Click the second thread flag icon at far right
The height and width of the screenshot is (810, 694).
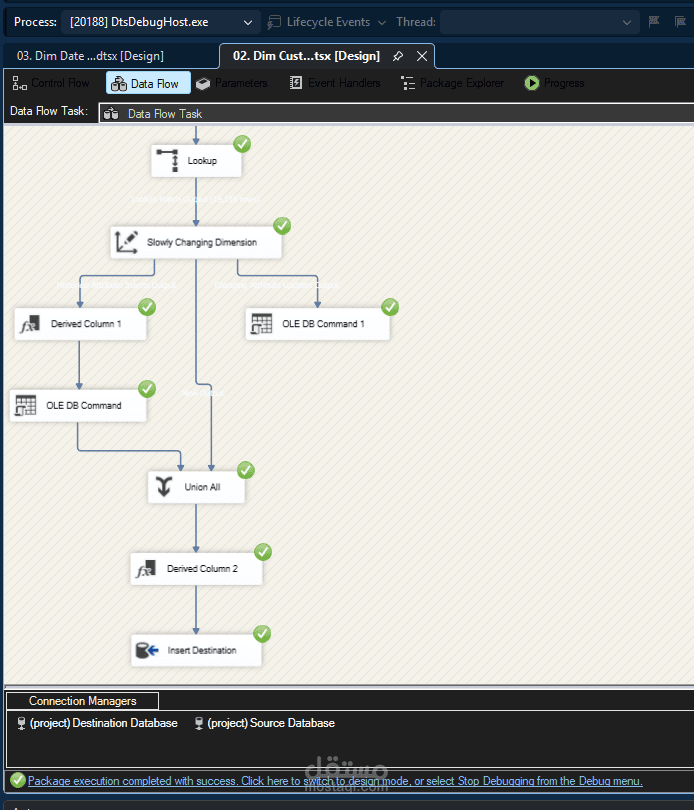click(681, 22)
